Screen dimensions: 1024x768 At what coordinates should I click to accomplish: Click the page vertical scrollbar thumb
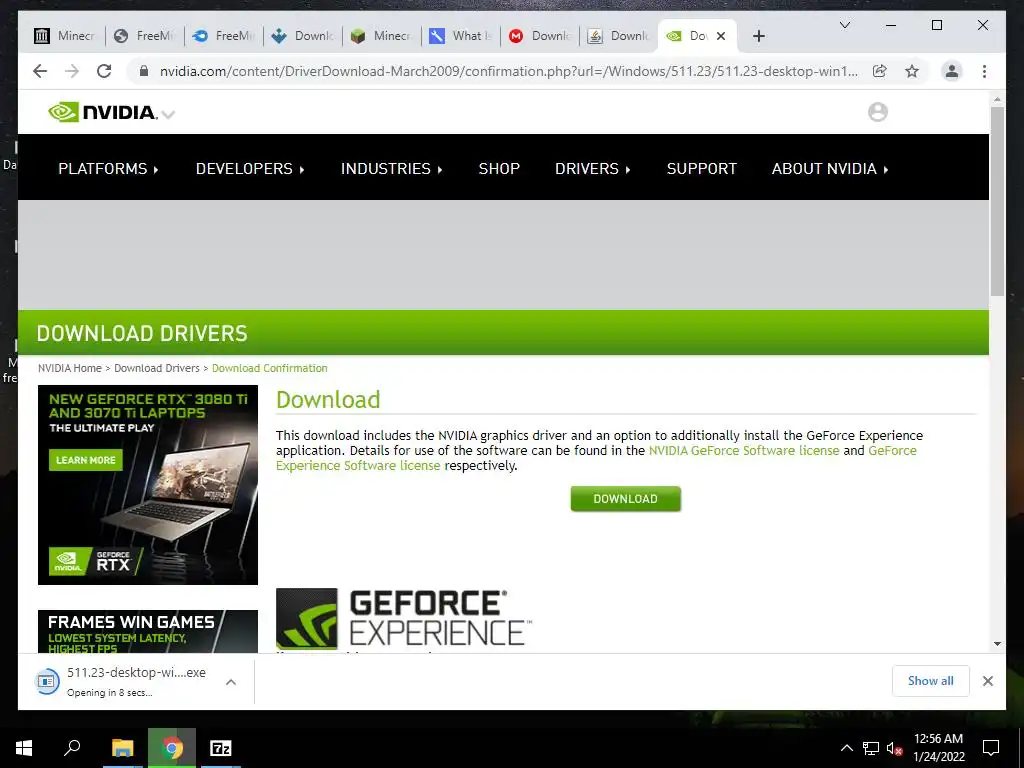[x=997, y=201]
